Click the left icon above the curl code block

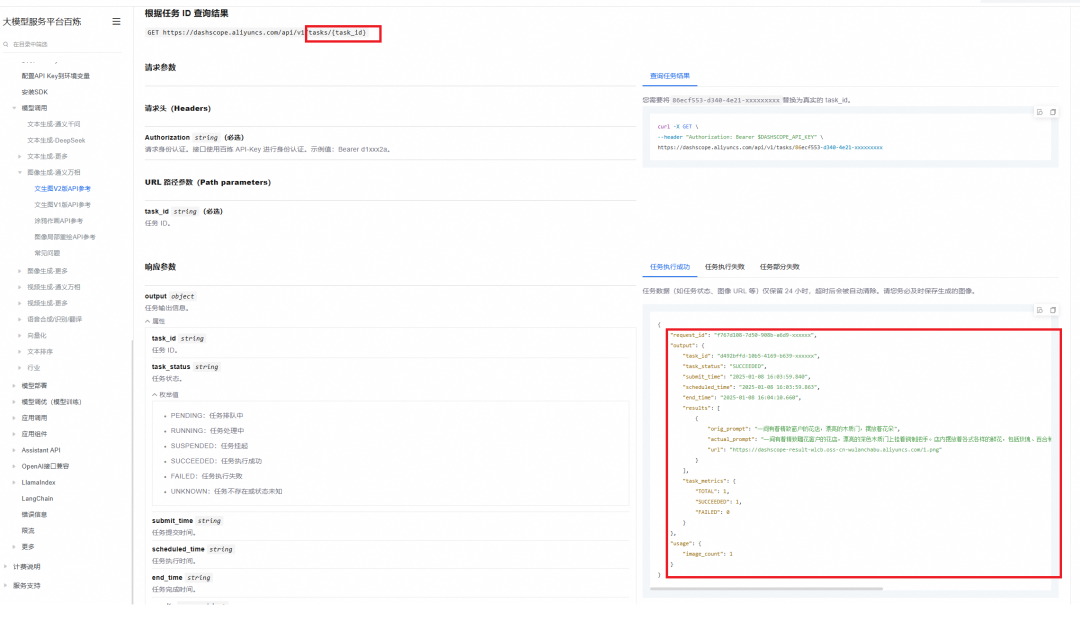(x=1040, y=112)
